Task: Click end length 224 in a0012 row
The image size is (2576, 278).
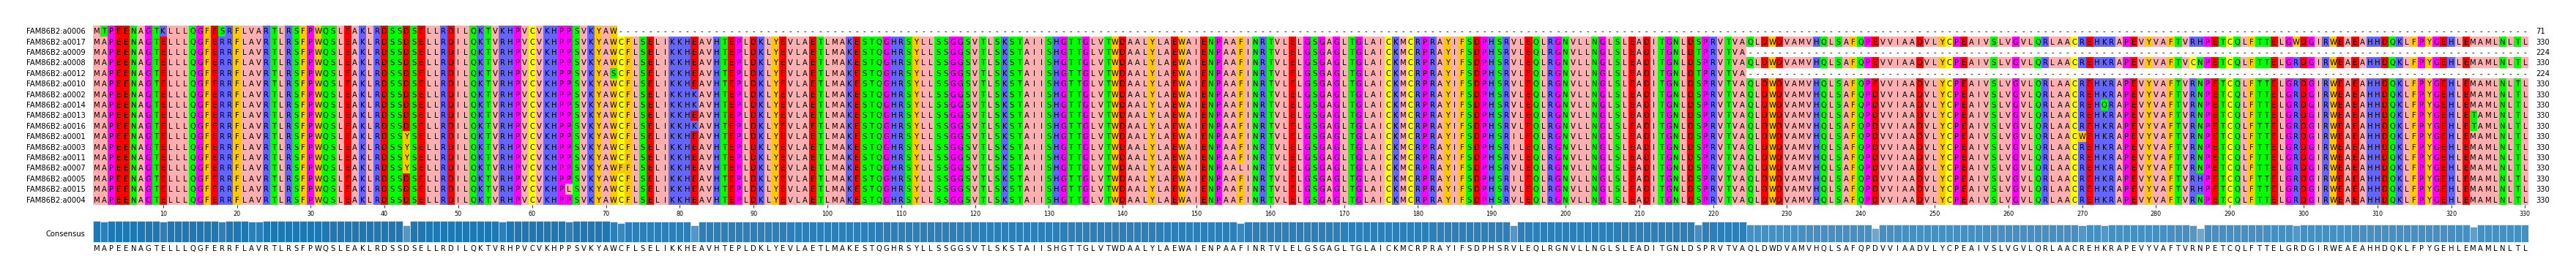Action: coord(2542,73)
